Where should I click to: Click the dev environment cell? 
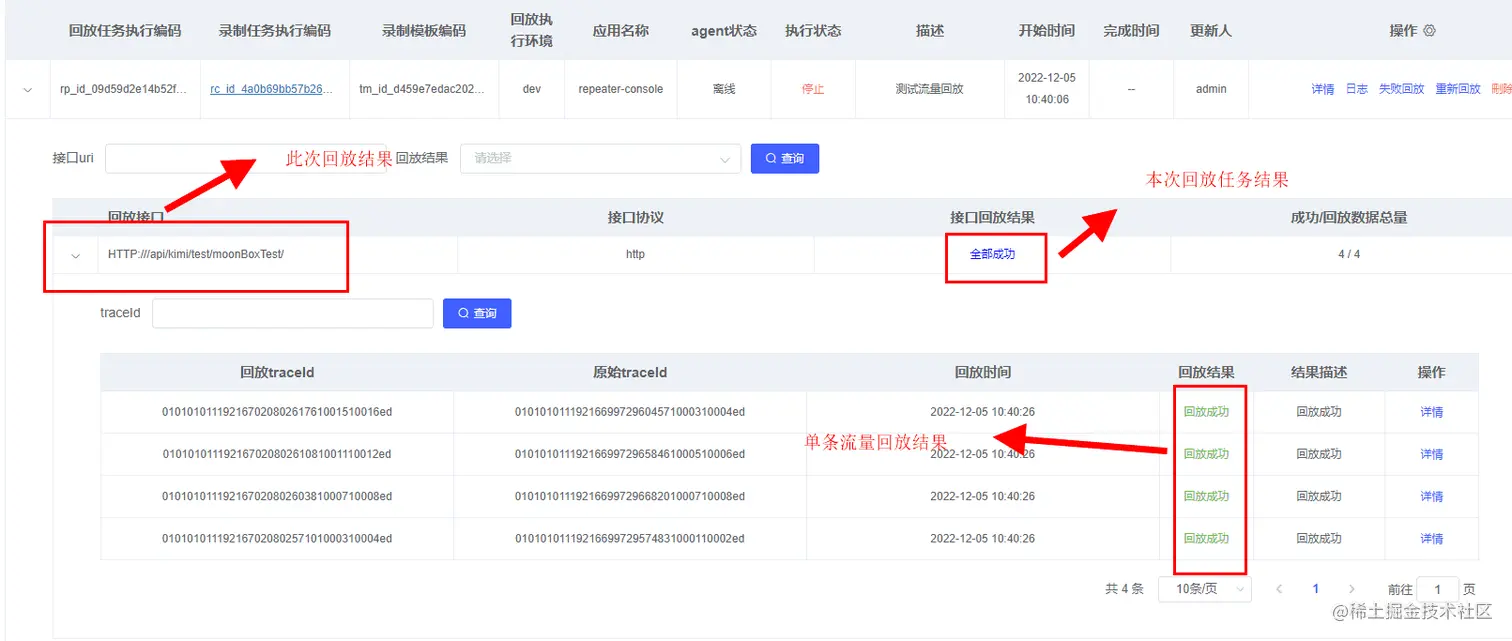click(x=532, y=89)
